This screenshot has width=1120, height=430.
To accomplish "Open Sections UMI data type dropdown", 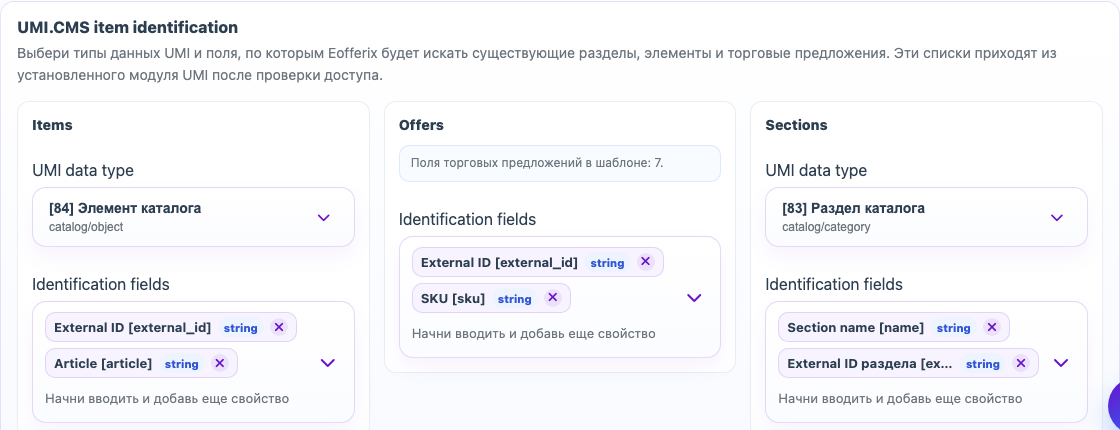I will [x=926, y=217].
